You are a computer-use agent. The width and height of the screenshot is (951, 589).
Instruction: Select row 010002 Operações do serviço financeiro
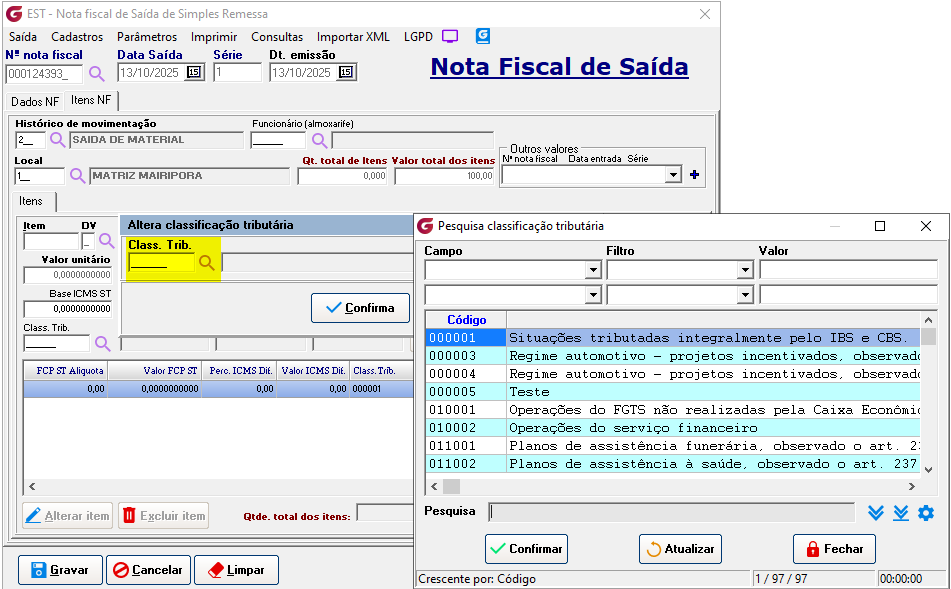(x=673, y=428)
